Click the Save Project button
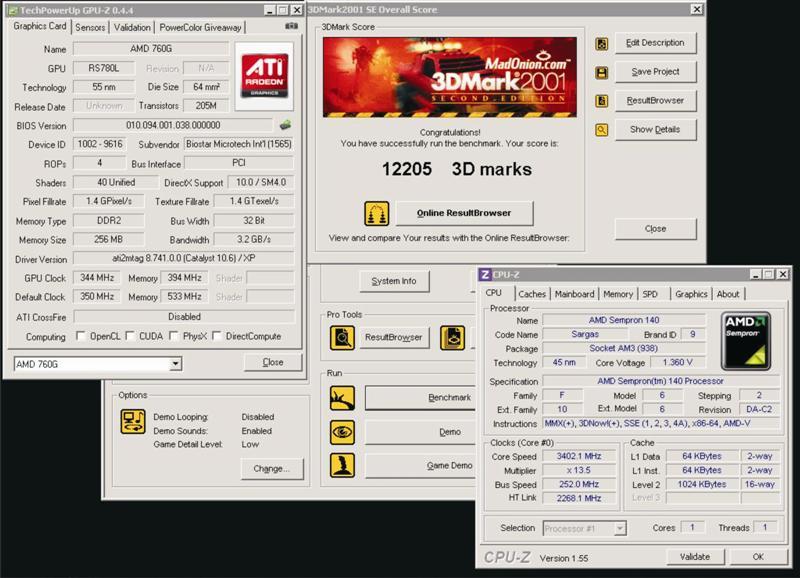The image size is (800, 578). 655,72
